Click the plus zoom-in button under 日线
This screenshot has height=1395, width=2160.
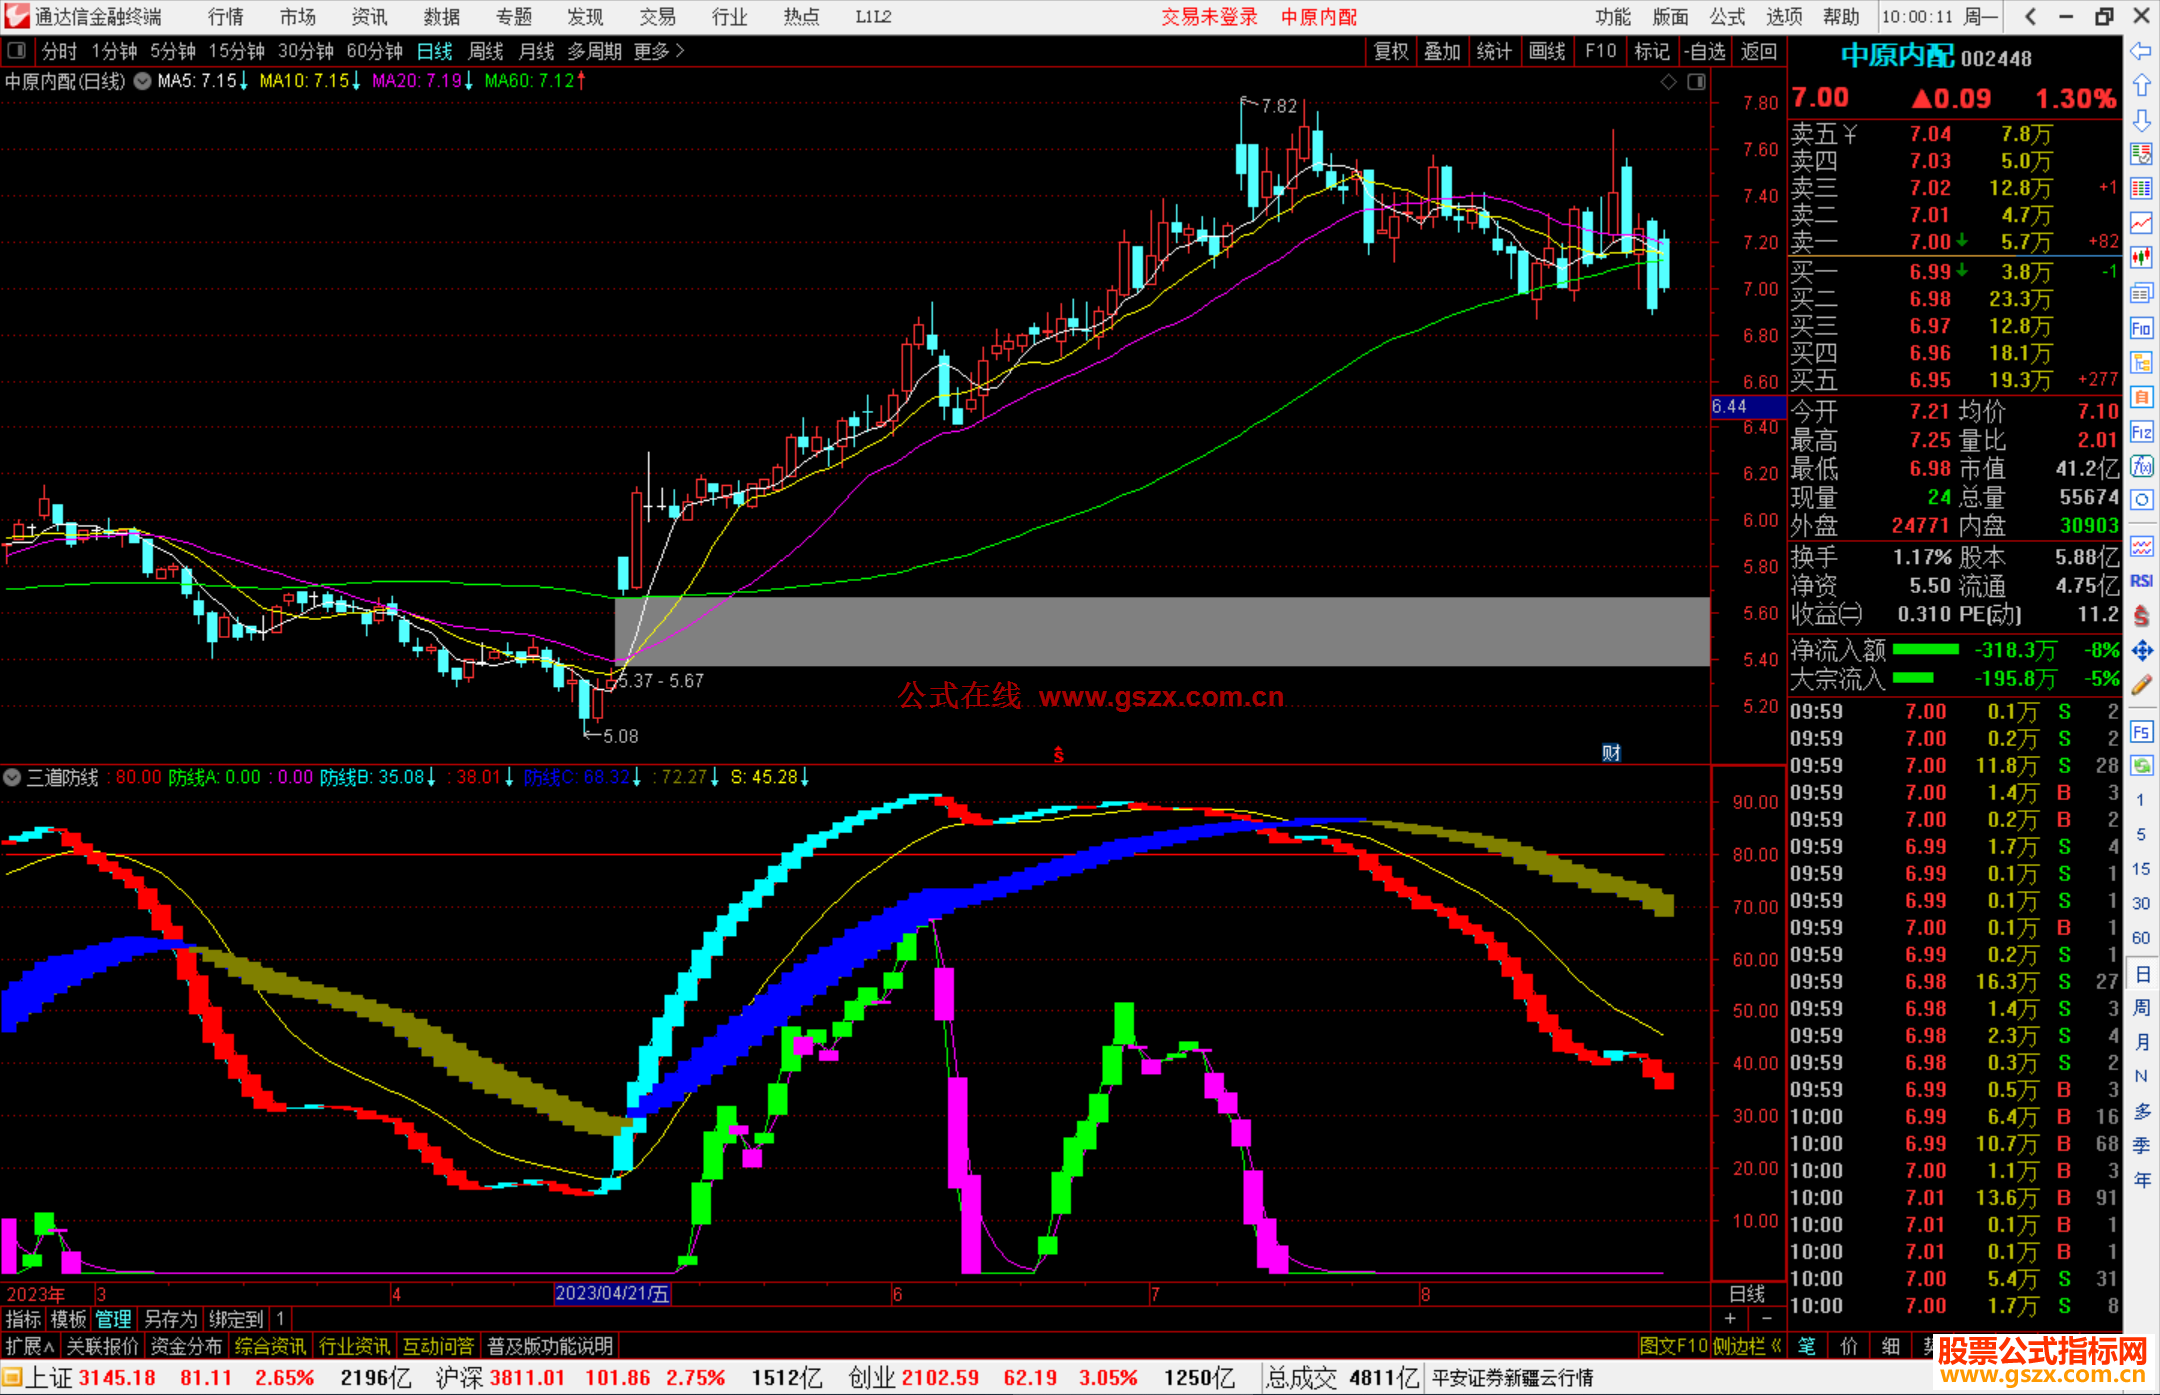point(1731,1318)
